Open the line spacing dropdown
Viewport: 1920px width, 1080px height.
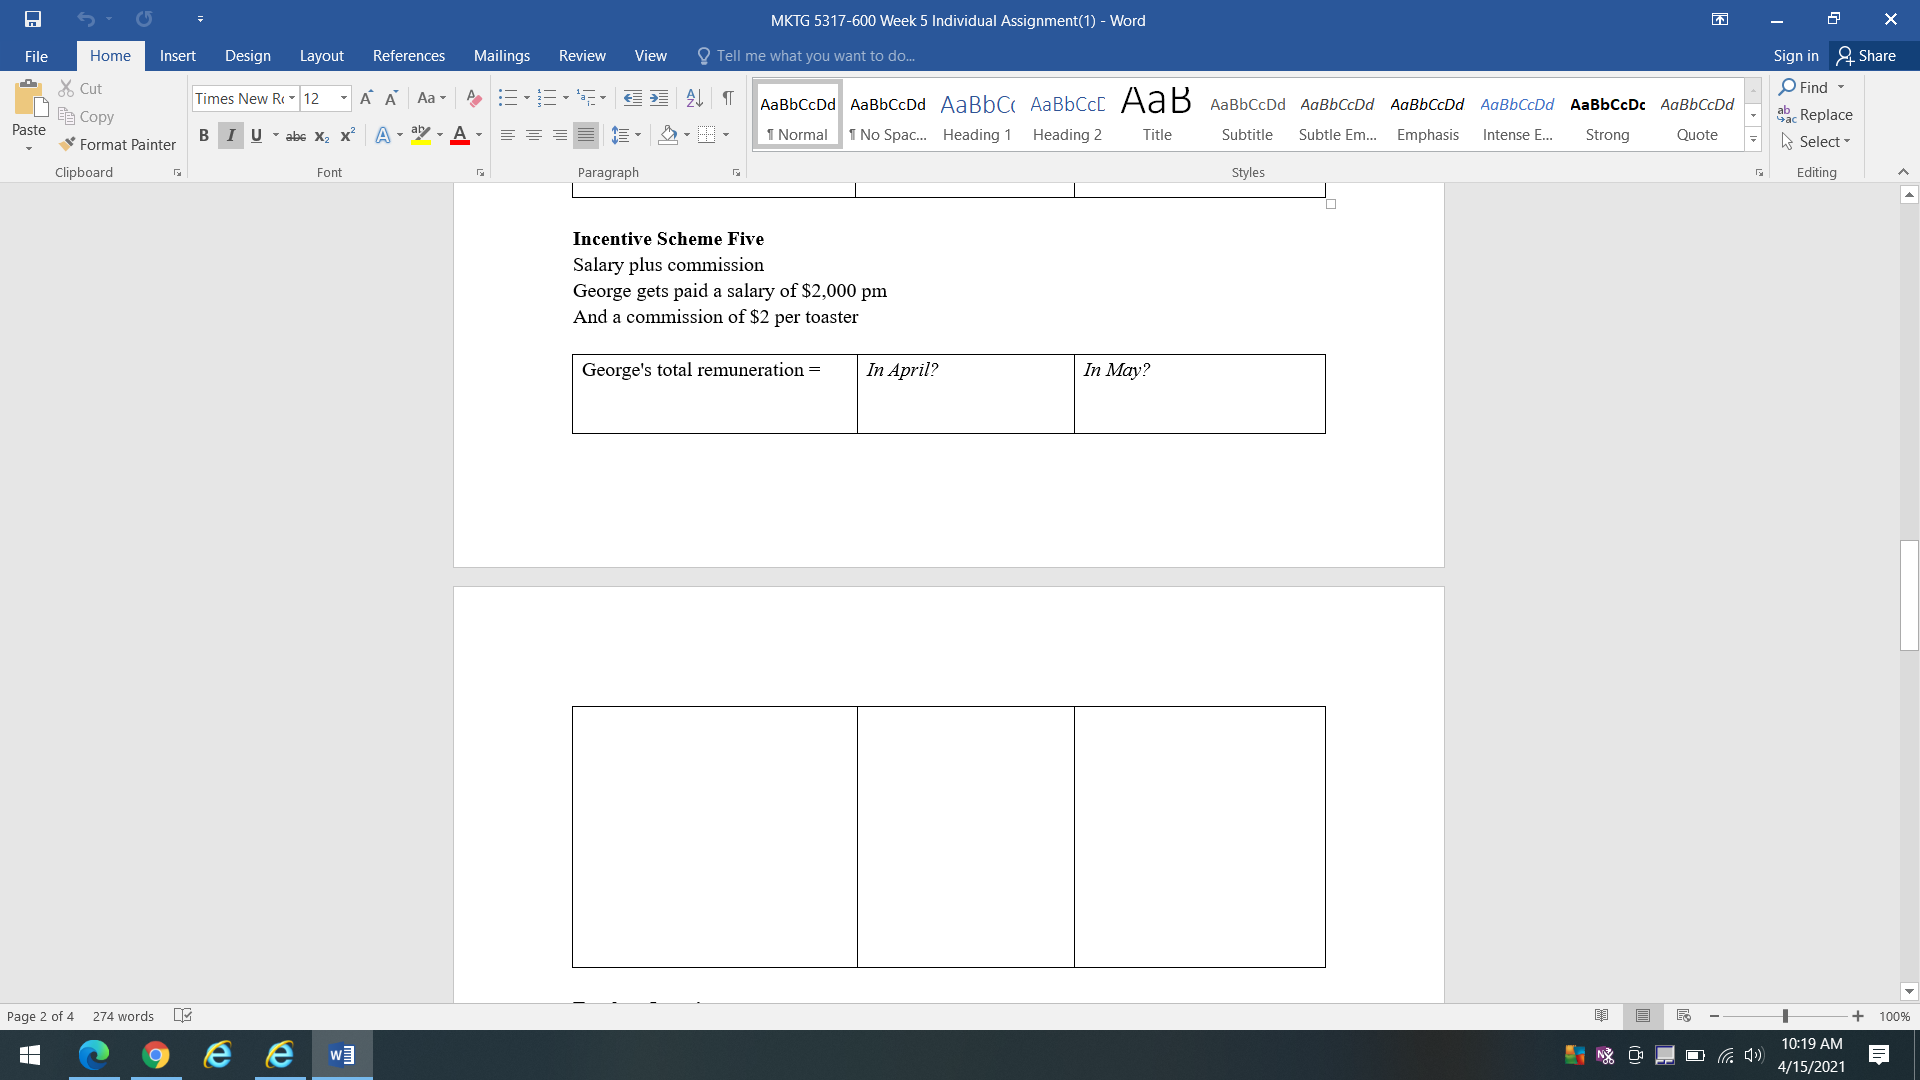tap(626, 135)
